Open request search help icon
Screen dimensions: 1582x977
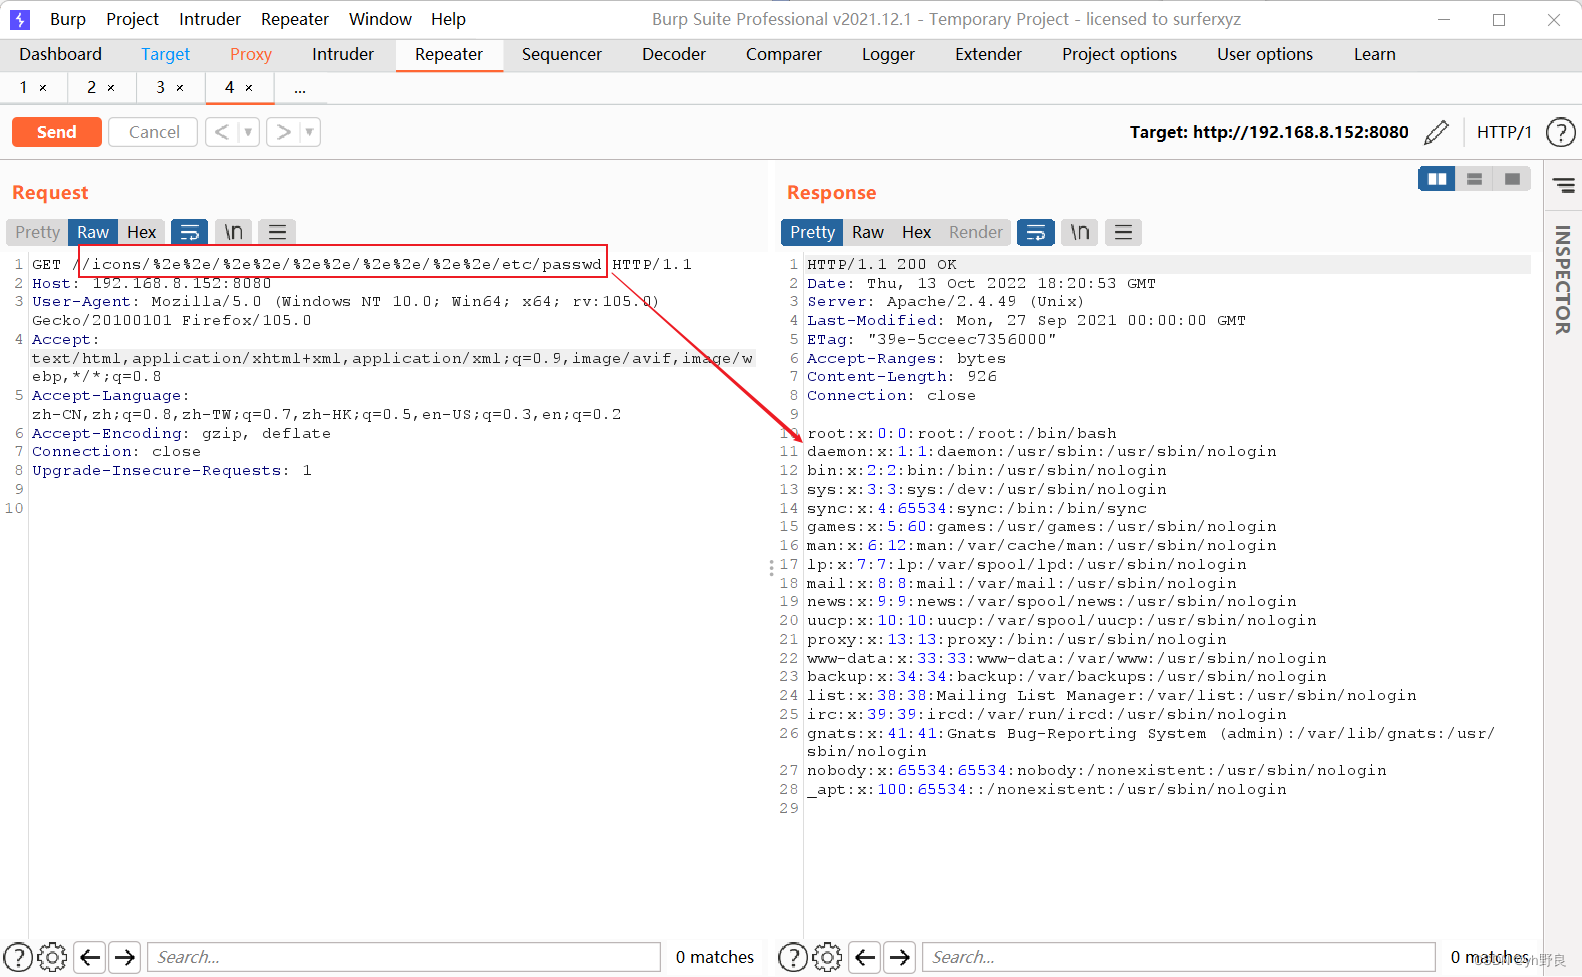point(18,957)
